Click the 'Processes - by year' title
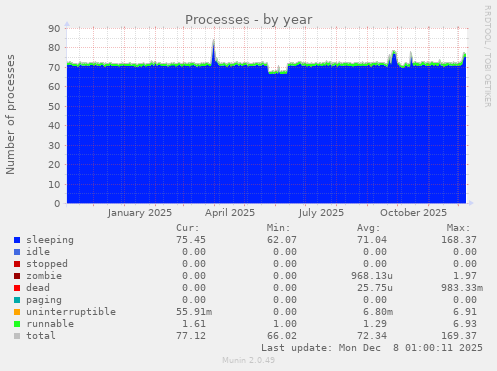The width and height of the screenshot is (497, 371). (249, 20)
